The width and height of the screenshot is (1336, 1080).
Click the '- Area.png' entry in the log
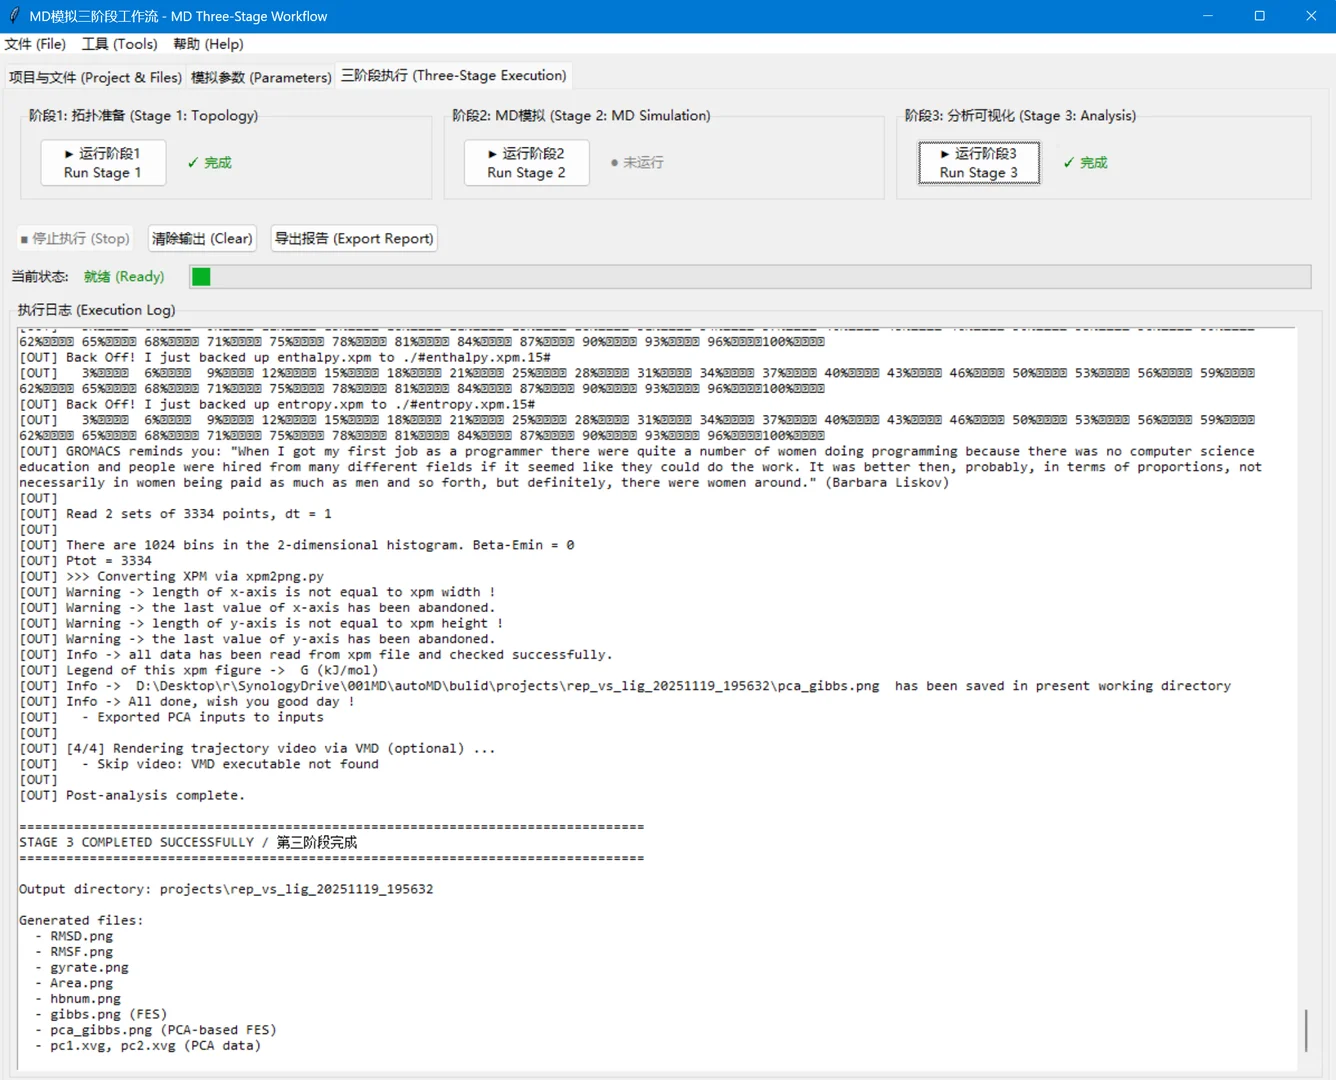click(74, 983)
